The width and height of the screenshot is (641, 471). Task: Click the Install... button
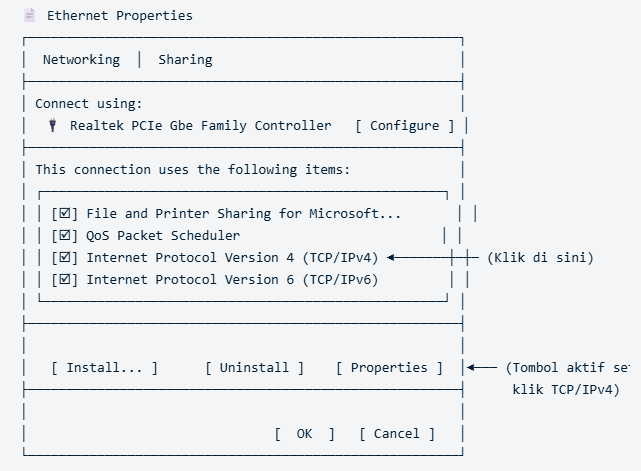point(104,368)
